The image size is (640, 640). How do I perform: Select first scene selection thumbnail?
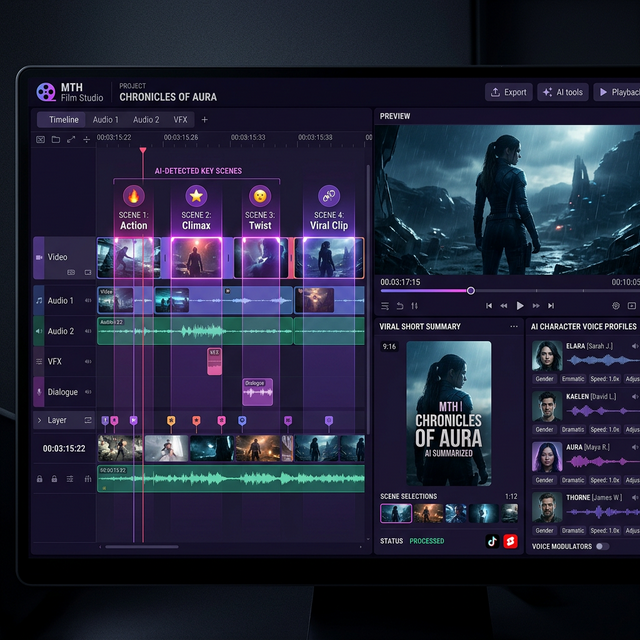(396, 513)
